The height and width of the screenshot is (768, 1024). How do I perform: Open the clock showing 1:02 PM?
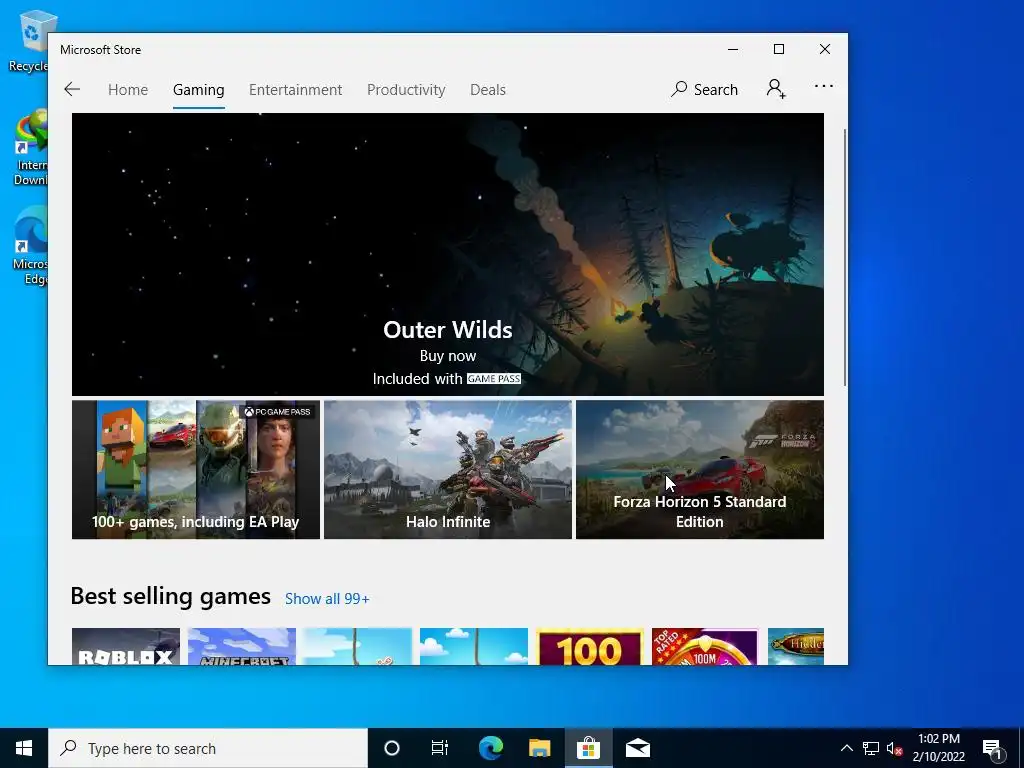click(x=938, y=748)
